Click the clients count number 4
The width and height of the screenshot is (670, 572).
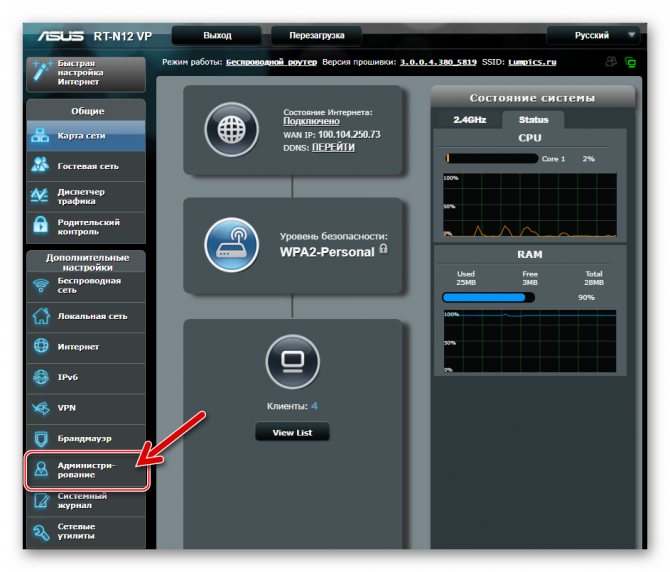(314, 406)
